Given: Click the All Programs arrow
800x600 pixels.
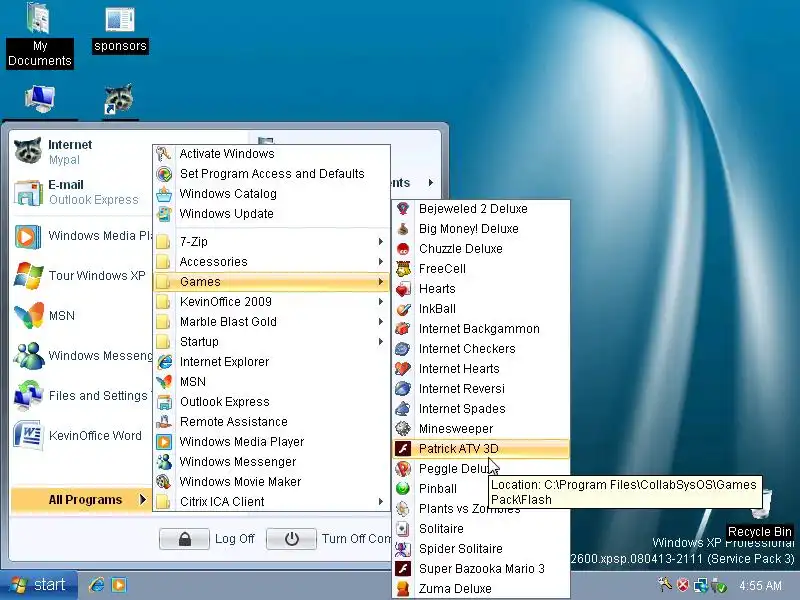Looking at the screenshot, I should [142, 499].
